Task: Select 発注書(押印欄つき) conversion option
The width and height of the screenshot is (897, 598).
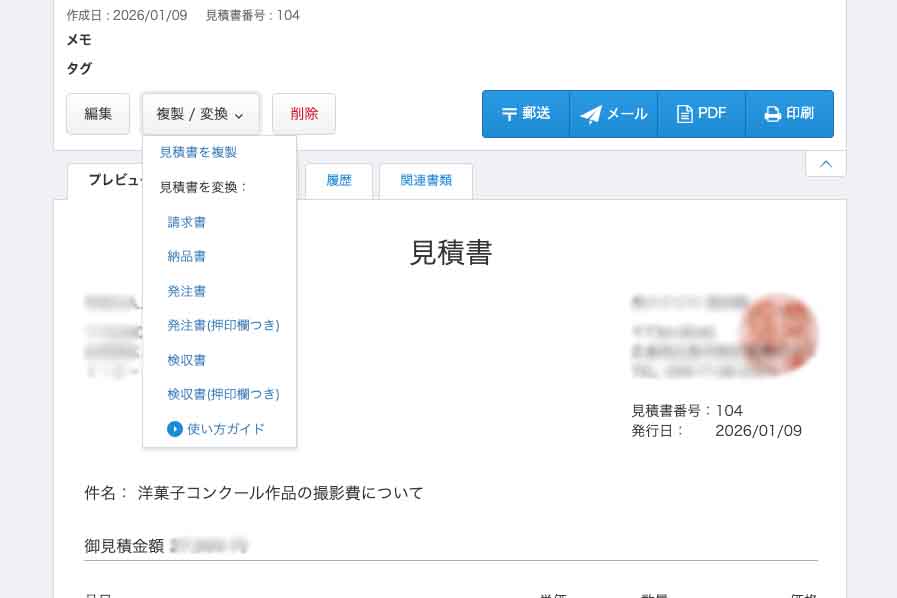Action: (223, 325)
